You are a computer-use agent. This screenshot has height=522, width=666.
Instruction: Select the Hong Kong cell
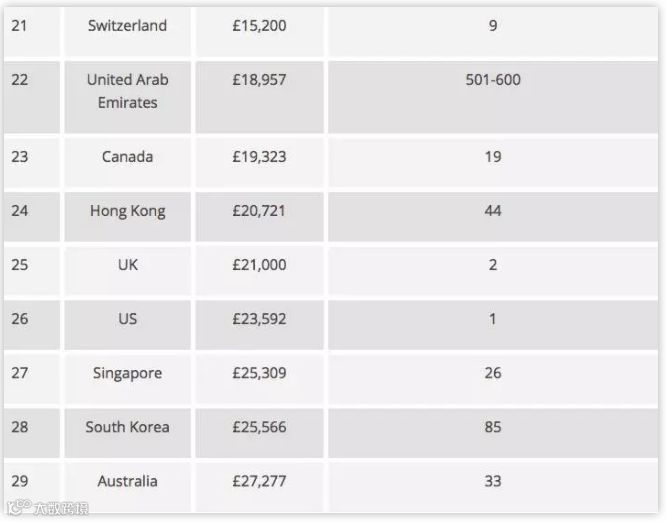127,217
